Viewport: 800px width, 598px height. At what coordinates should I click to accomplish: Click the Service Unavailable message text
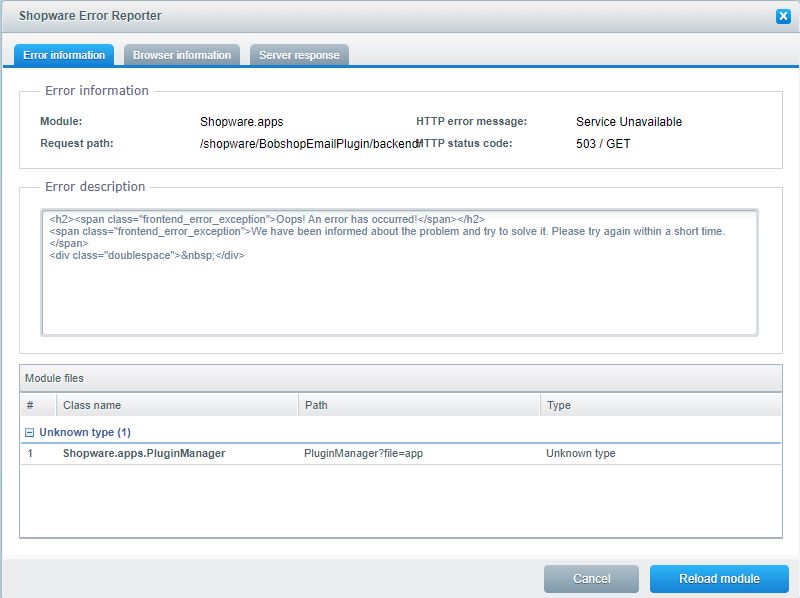click(629, 122)
